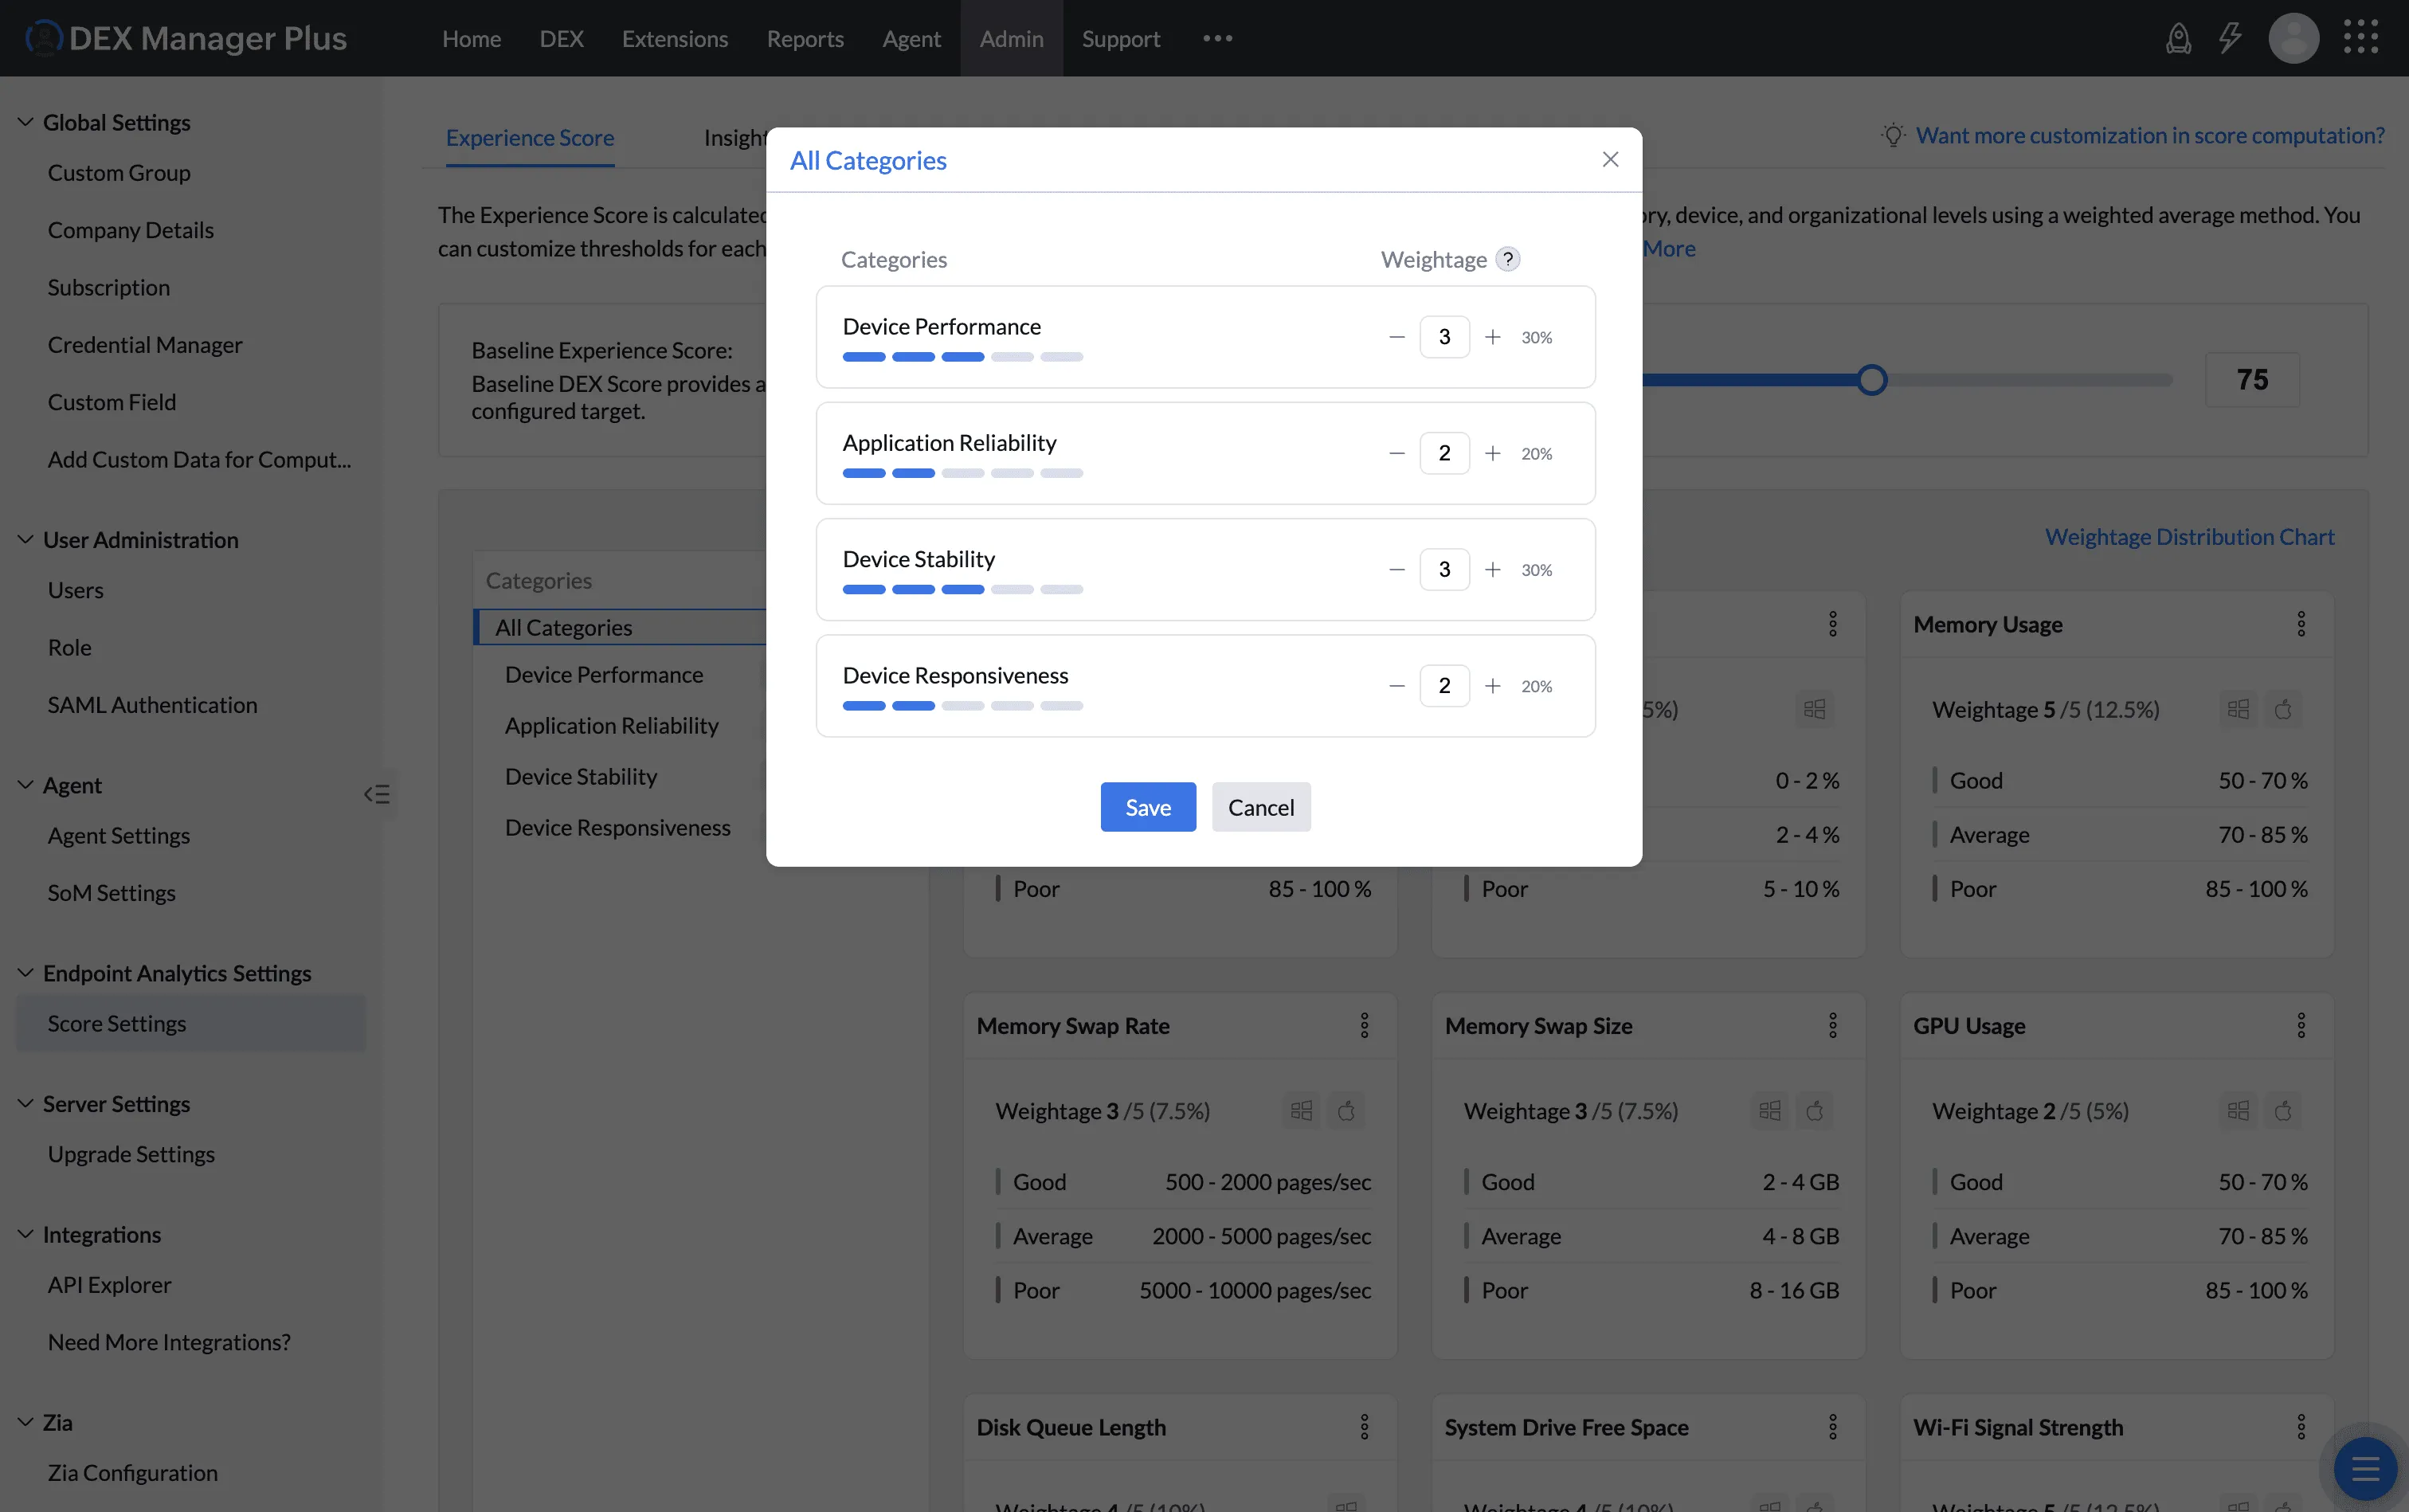Open the Agent top menu
This screenshot has width=2409, height=1512.
click(x=911, y=38)
